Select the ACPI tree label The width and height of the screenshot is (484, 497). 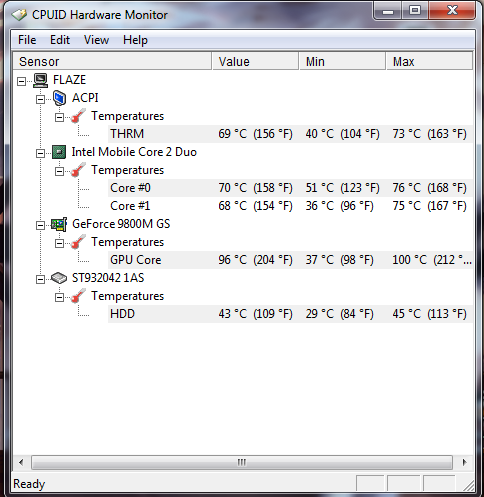pos(85,98)
